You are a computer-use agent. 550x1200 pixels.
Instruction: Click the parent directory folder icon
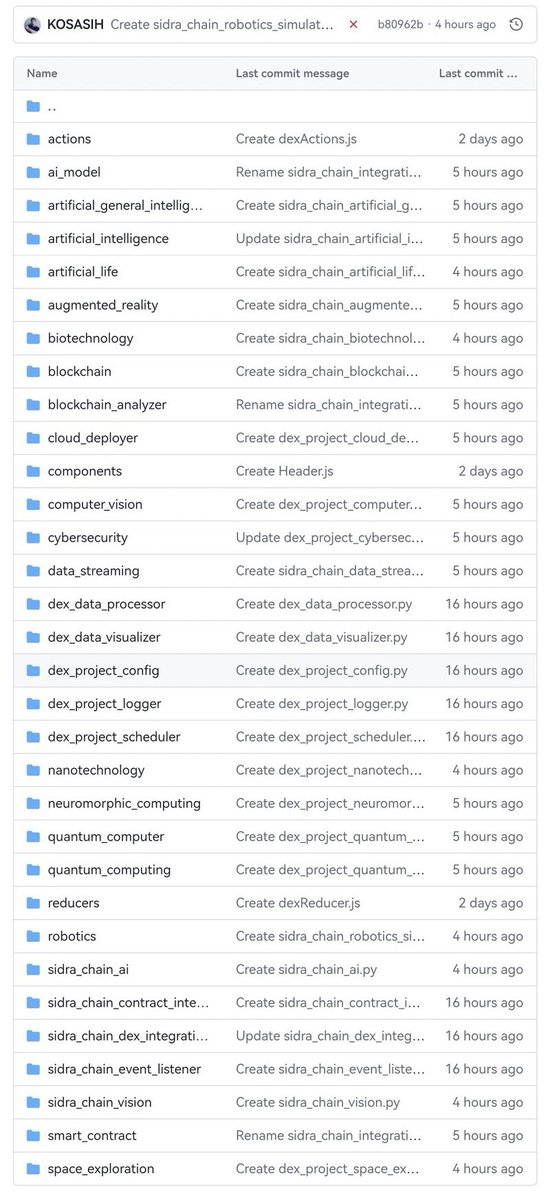pos(33,106)
